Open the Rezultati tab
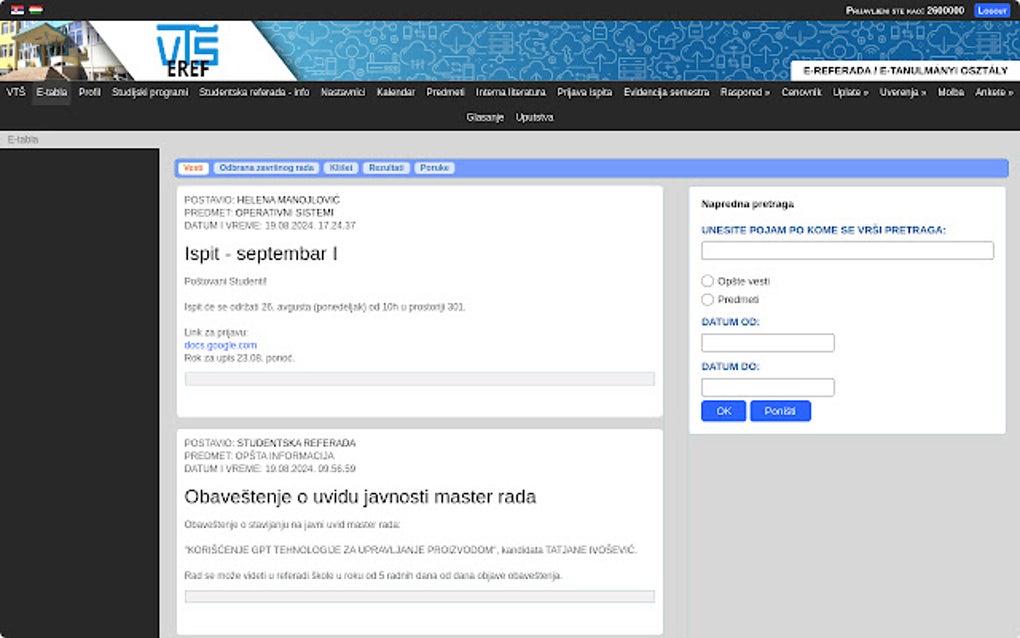 click(385, 167)
